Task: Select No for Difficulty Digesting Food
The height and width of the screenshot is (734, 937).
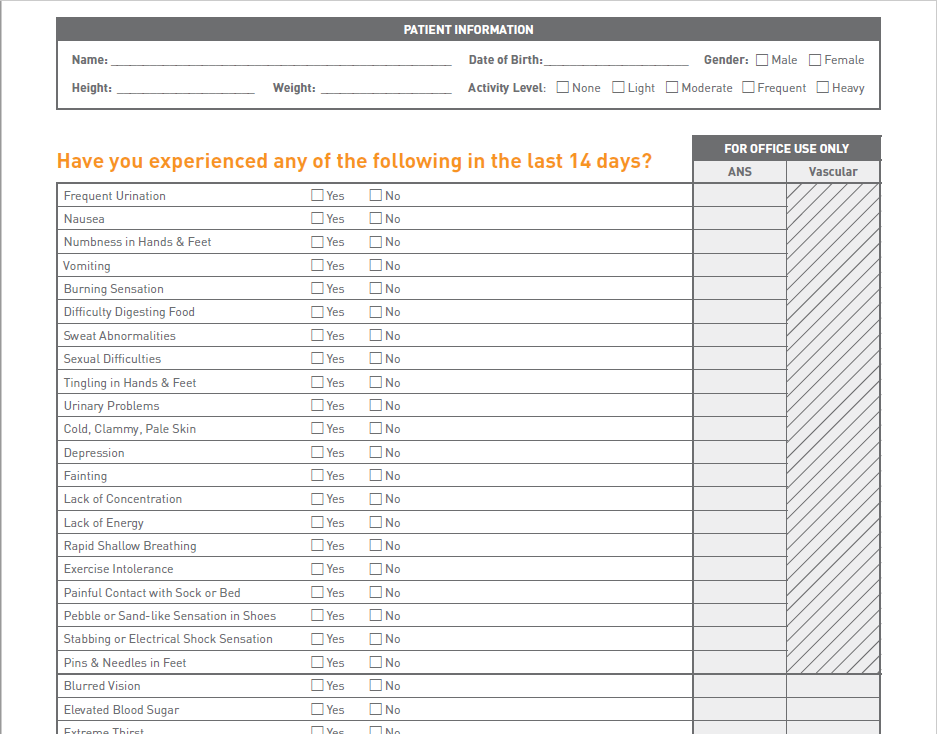Action: click(x=376, y=311)
